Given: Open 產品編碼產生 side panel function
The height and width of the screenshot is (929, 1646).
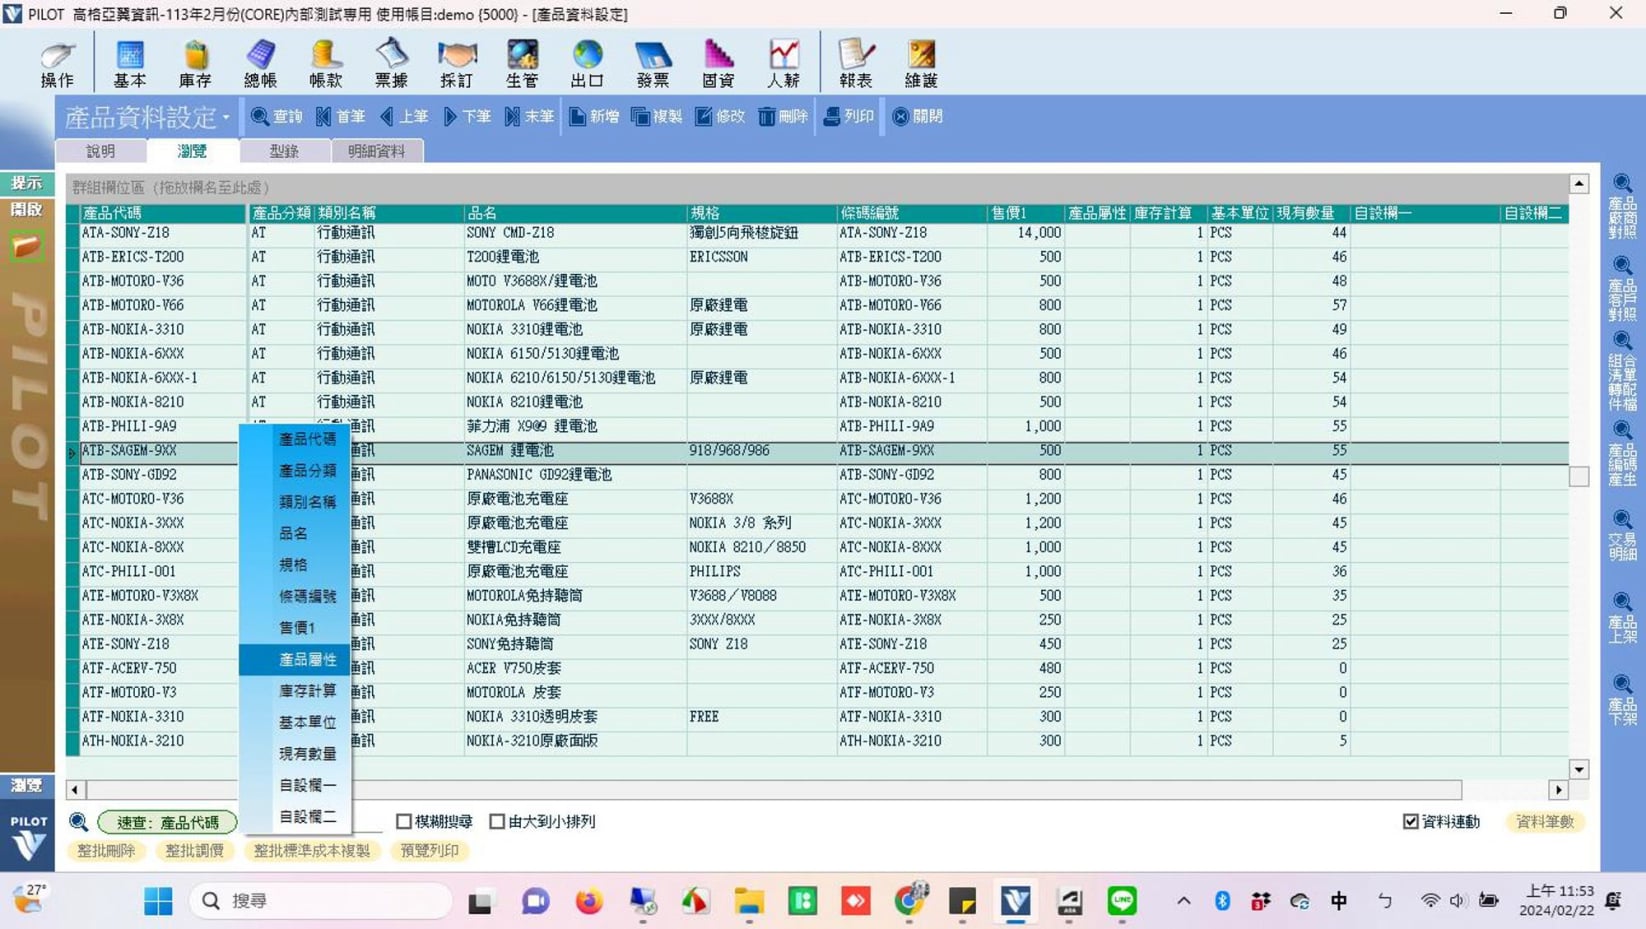Looking at the screenshot, I should (x=1622, y=454).
